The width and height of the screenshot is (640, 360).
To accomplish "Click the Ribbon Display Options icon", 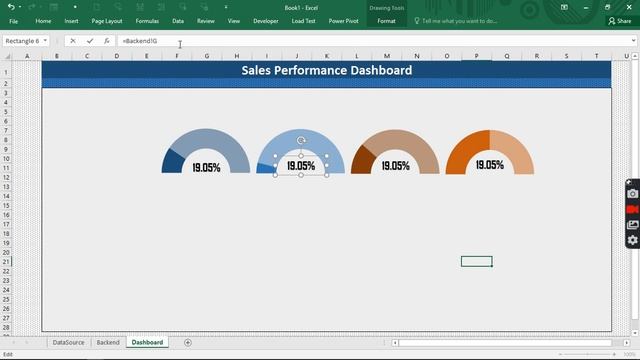I will [564, 7].
